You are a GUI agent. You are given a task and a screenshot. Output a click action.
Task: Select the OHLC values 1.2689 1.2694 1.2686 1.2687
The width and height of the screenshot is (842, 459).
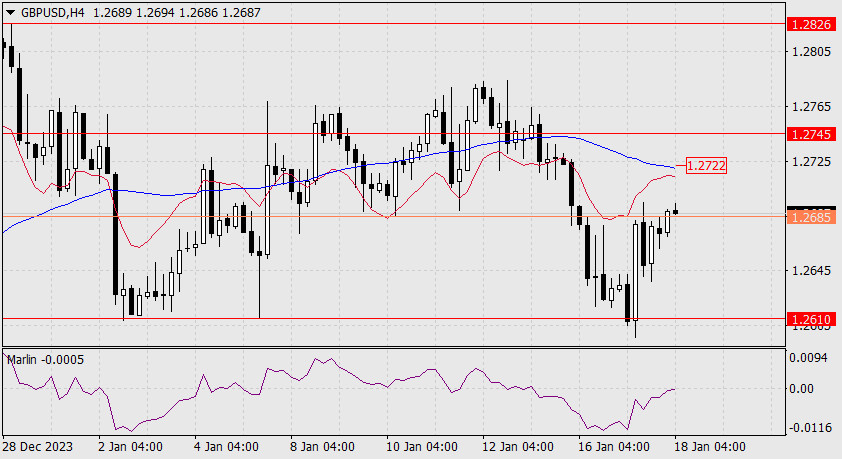(177, 12)
